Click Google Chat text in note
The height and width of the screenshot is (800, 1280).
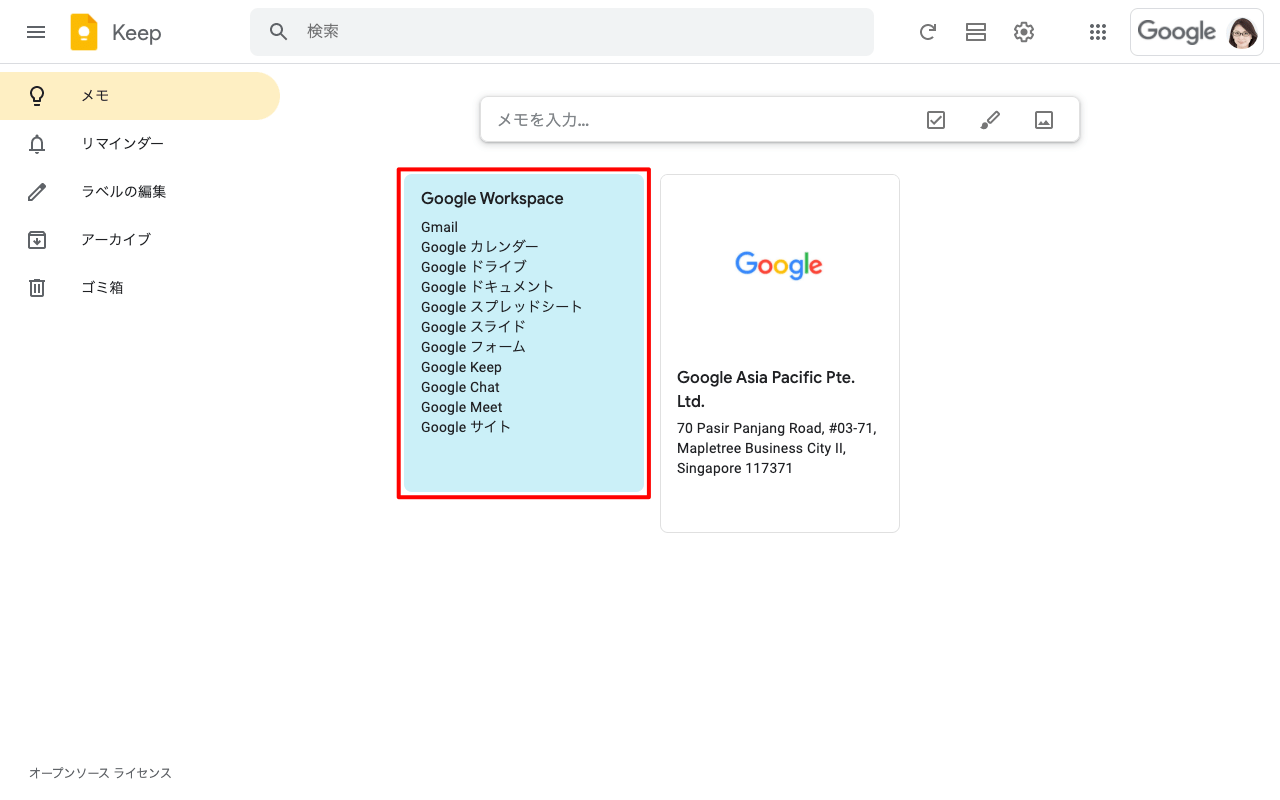[460, 387]
